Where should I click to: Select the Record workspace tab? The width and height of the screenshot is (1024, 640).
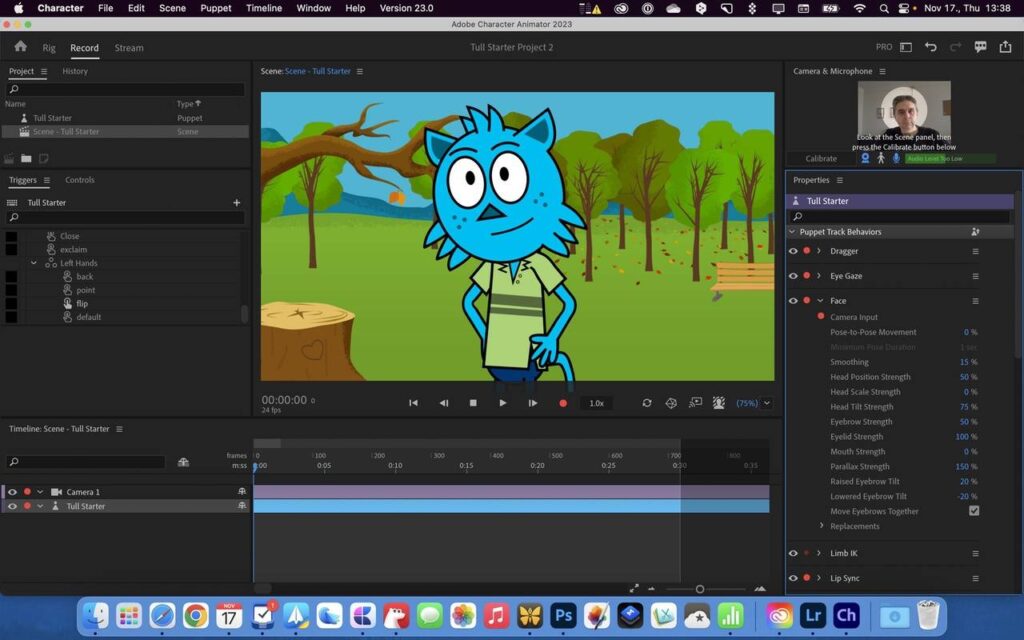pyautogui.click(x=84, y=48)
